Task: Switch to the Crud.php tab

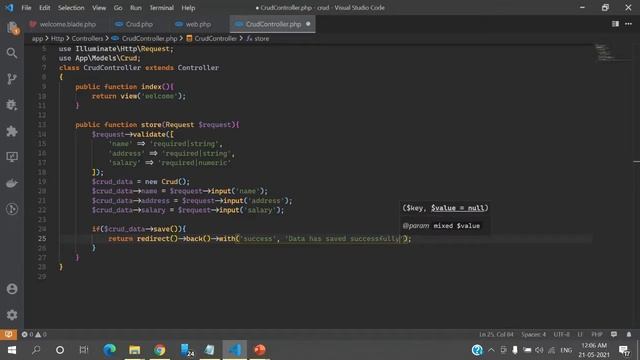Action: (135, 24)
